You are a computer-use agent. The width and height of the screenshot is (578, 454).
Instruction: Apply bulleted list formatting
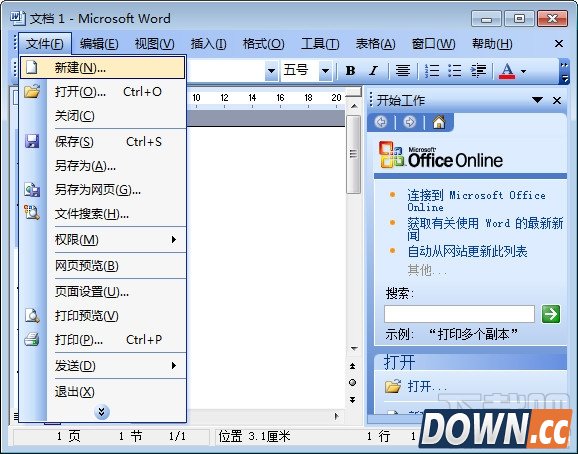455,70
